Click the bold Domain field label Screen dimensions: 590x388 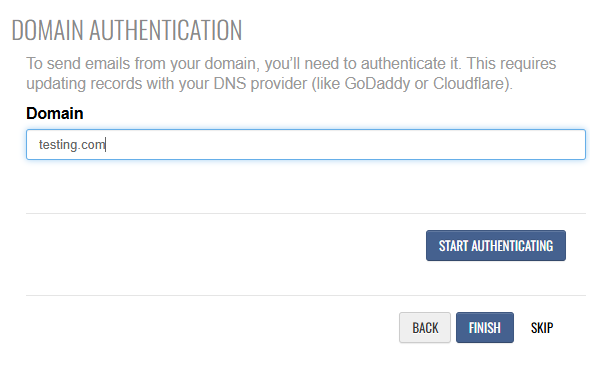pos(55,113)
